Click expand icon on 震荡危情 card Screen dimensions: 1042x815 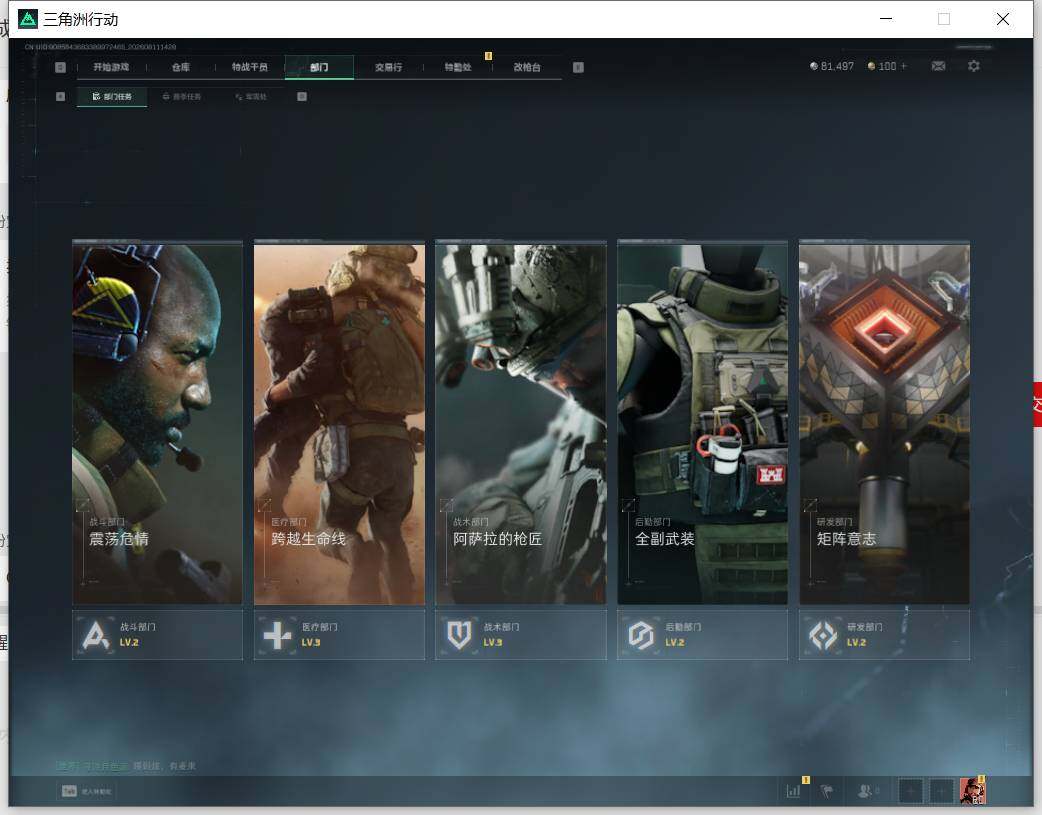tap(82, 505)
